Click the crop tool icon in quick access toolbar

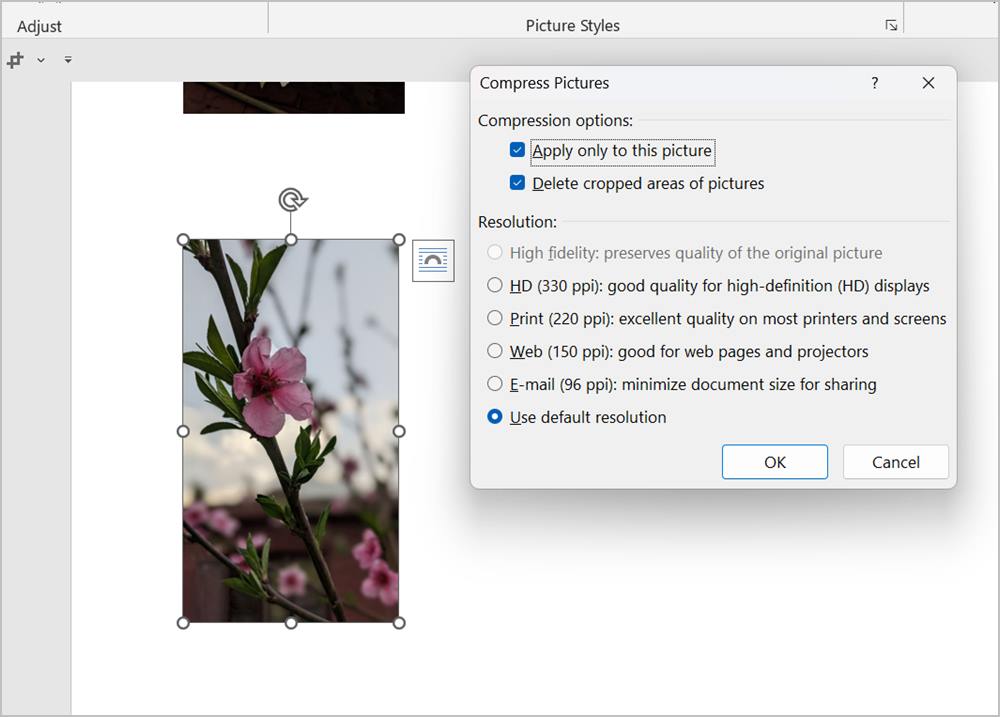pos(15,60)
